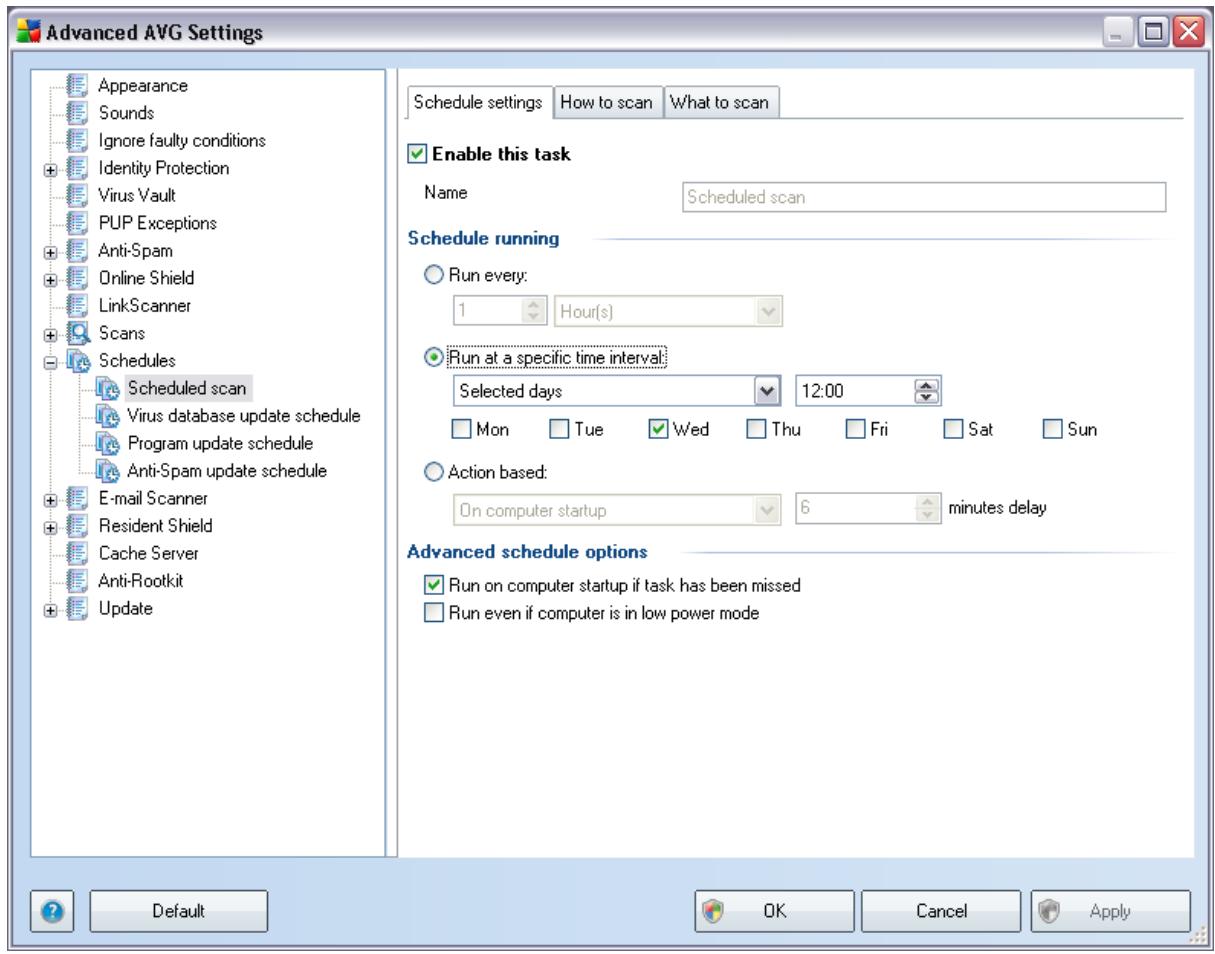Switch to the What to scan tab
1215x954 pixels.
pos(720,102)
